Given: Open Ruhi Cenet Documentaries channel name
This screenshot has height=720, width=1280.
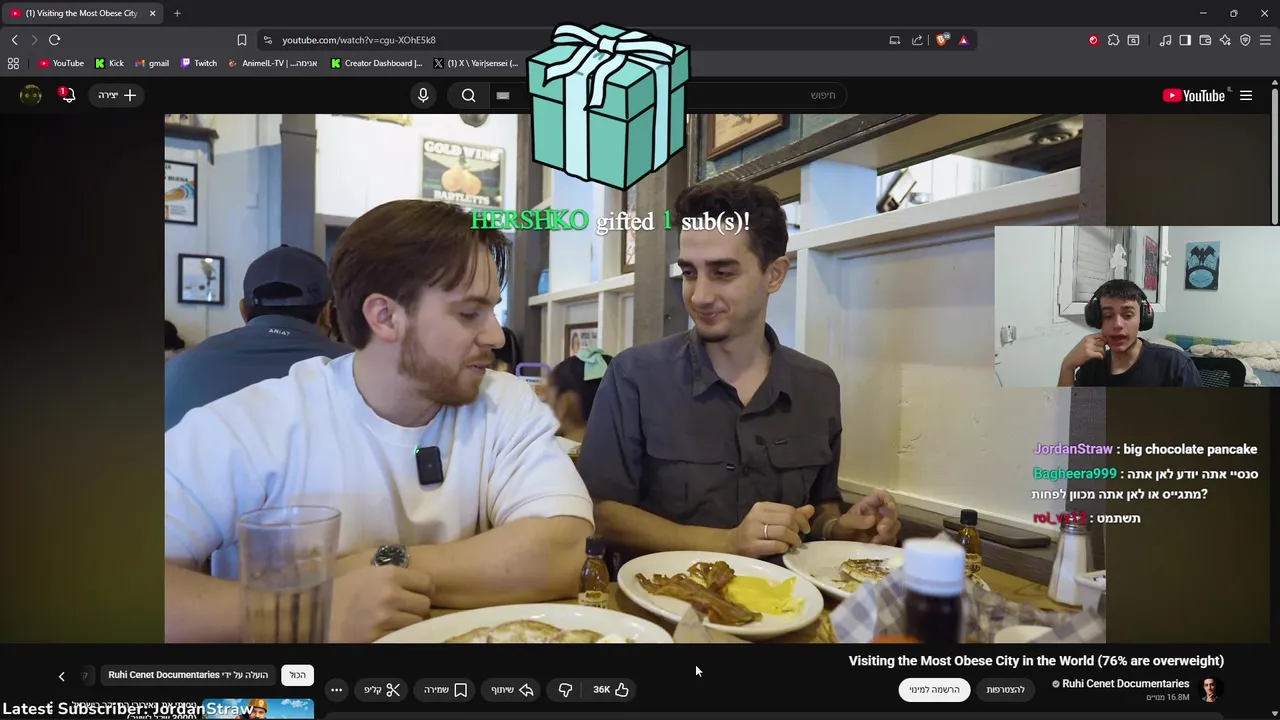Looking at the screenshot, I should point(1125,684).
